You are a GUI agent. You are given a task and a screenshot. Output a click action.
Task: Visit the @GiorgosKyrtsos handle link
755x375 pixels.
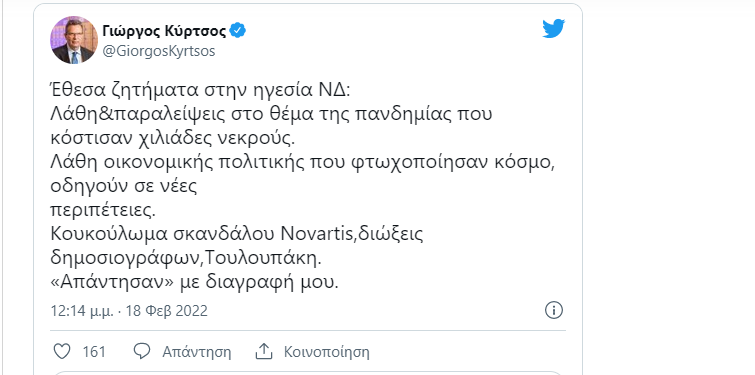coord(158,51)
